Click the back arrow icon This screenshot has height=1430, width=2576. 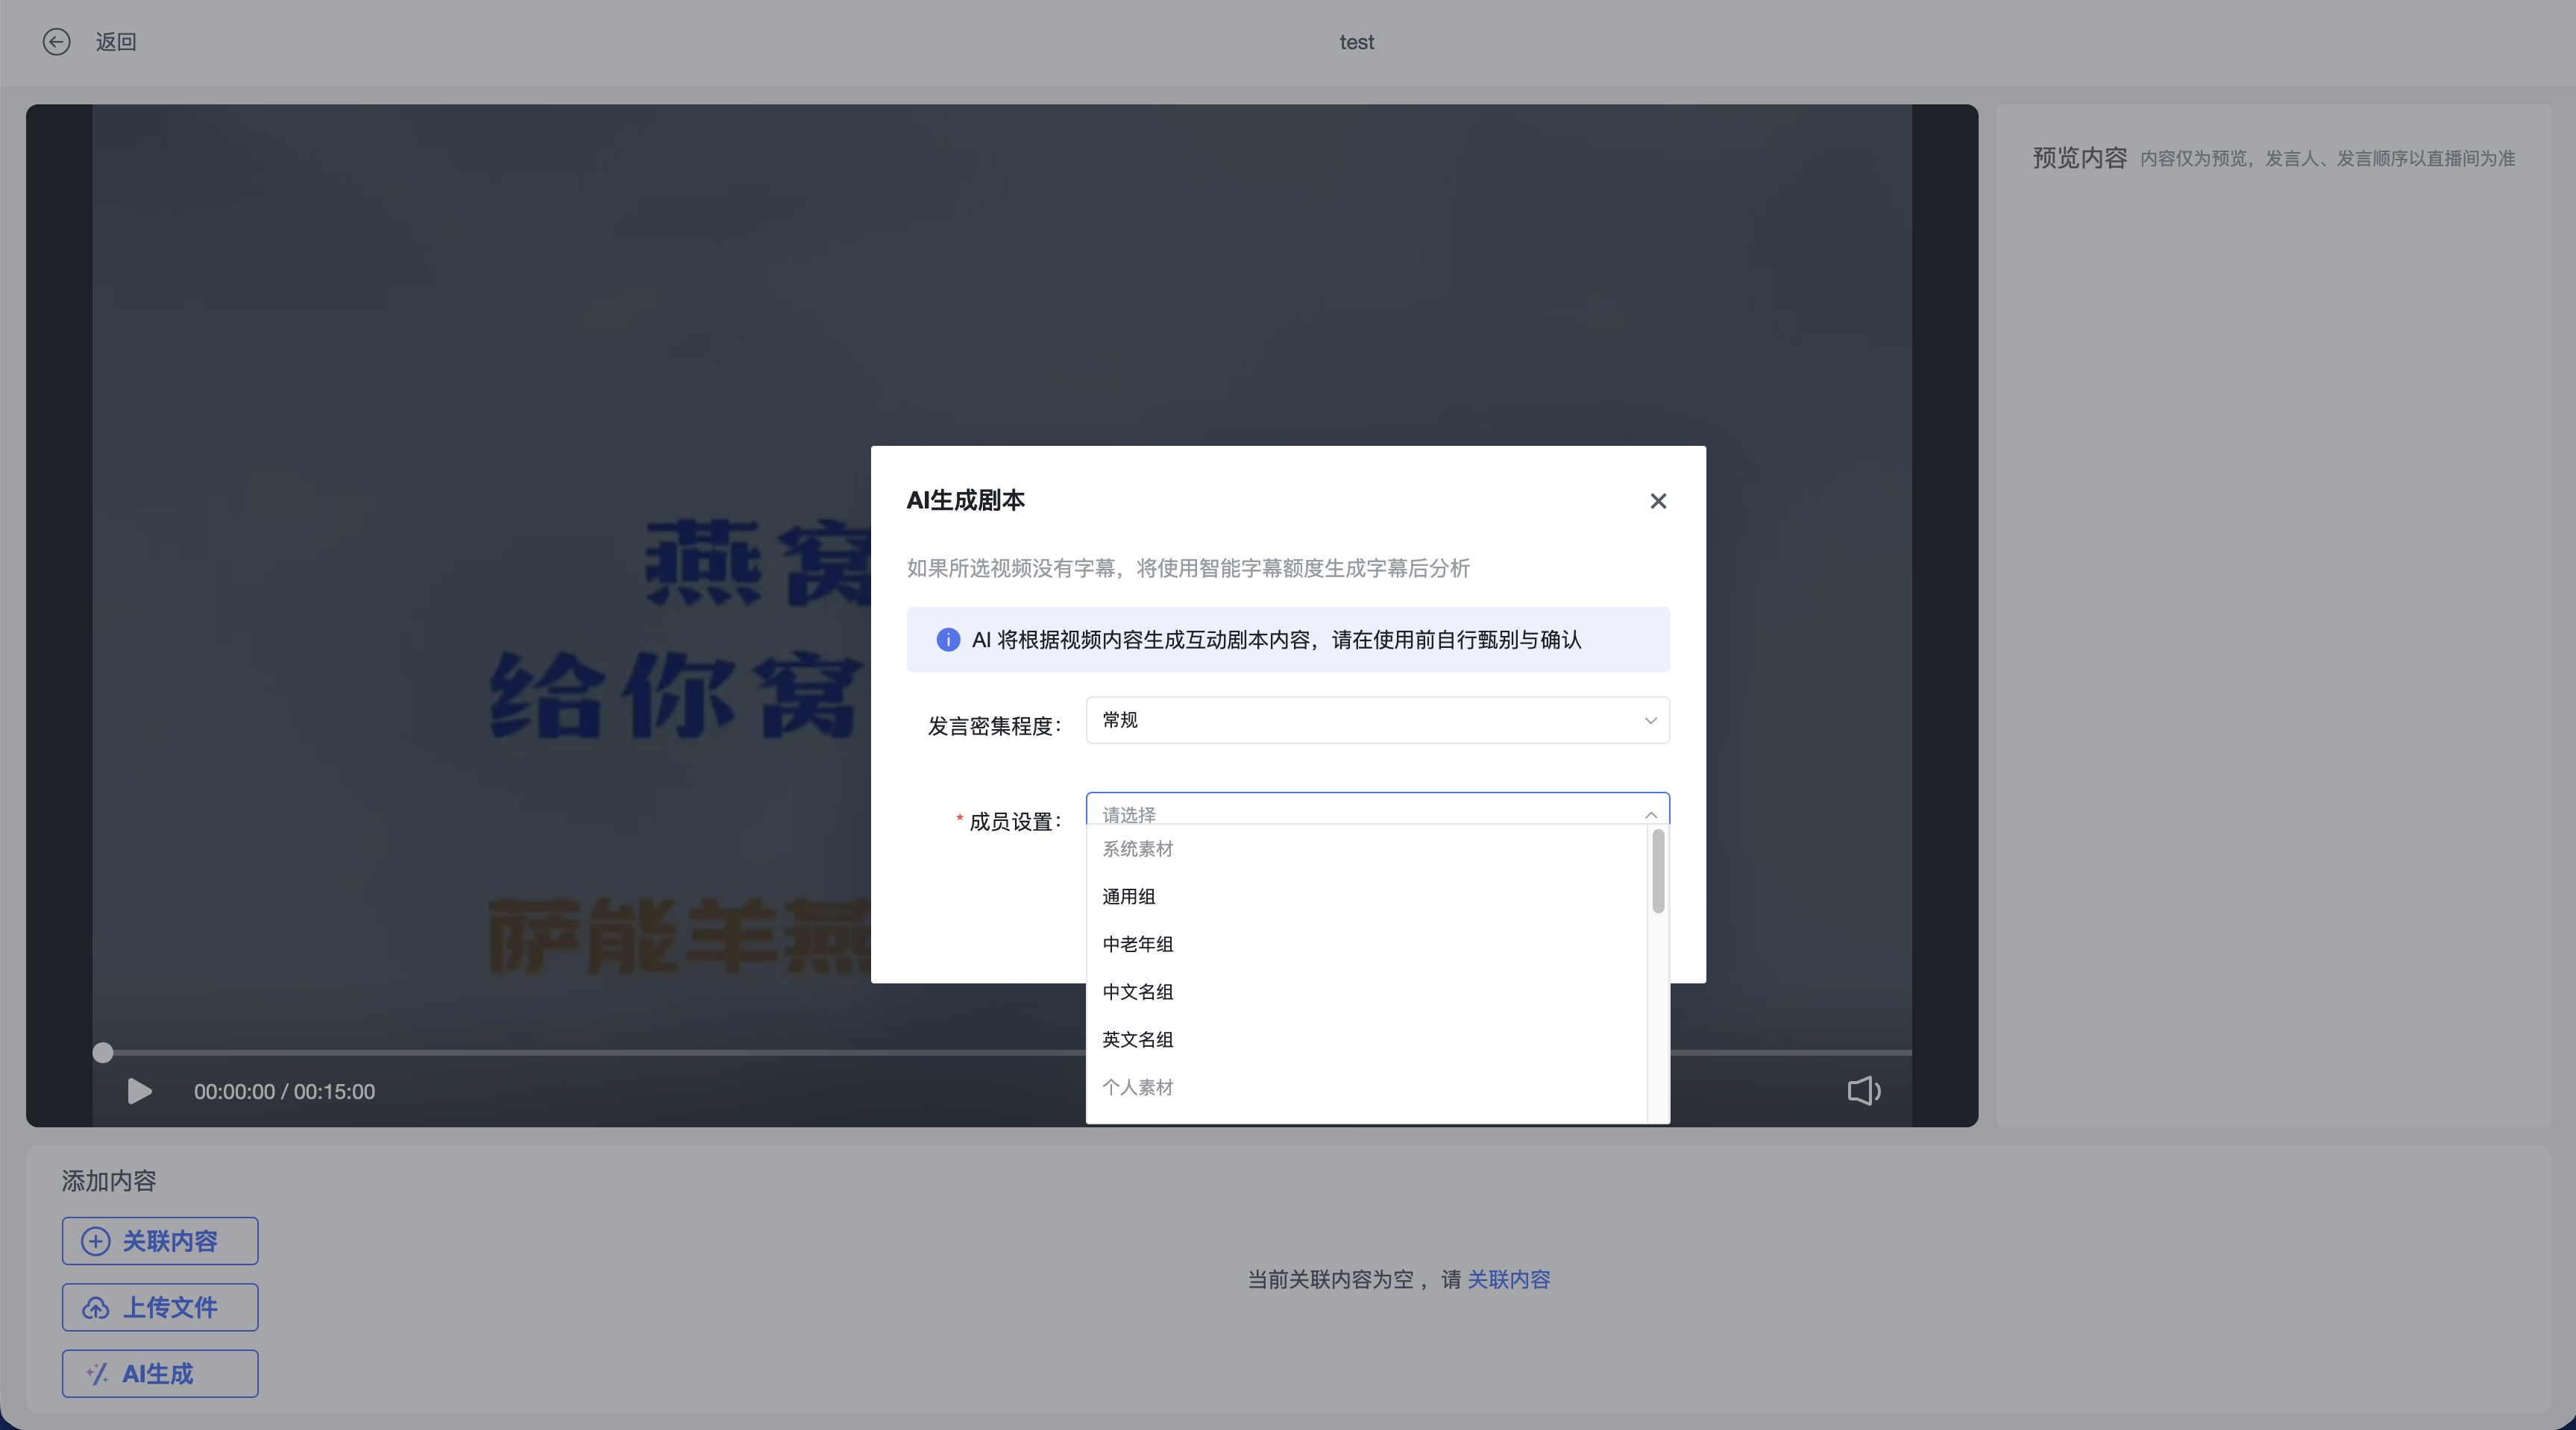56,41
